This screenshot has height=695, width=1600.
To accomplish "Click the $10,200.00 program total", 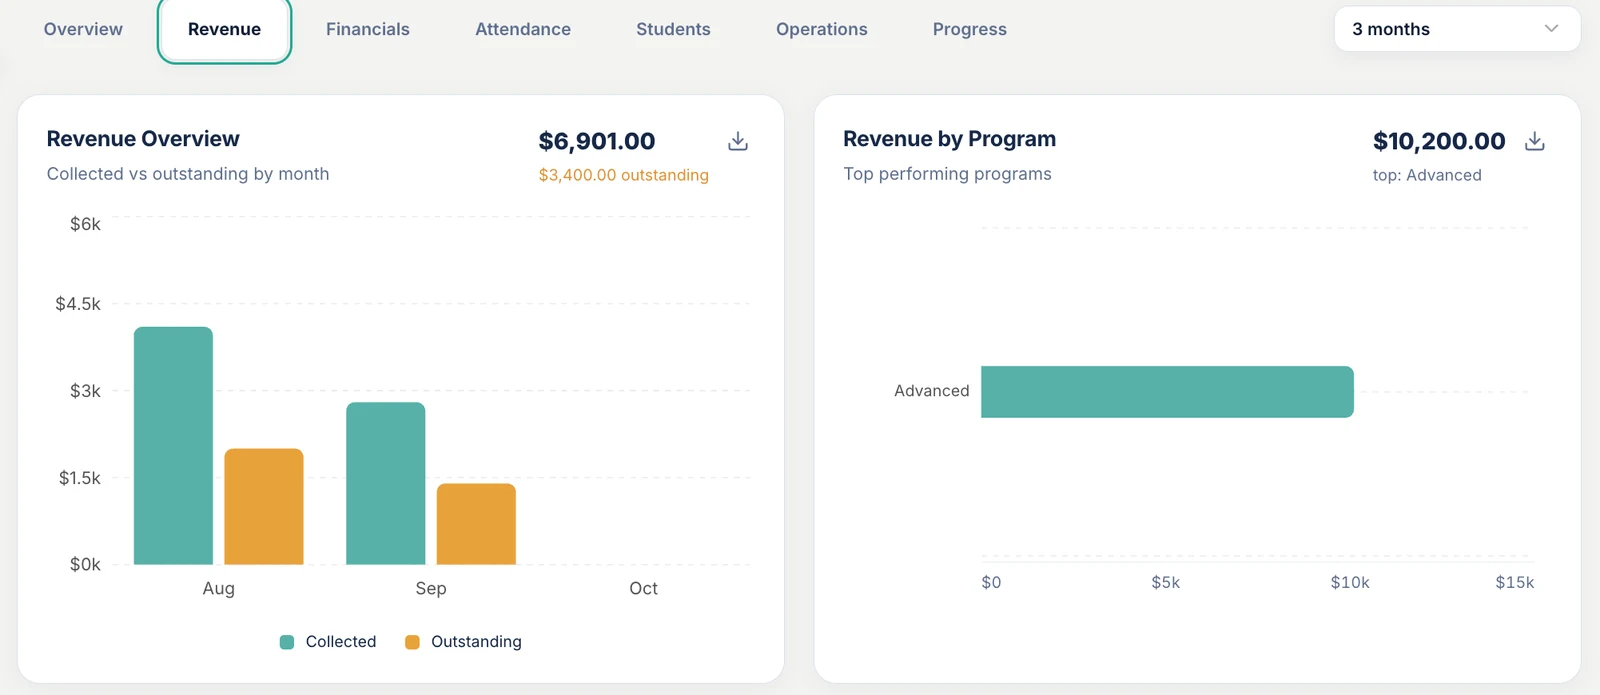I will tap(1439, 141).
